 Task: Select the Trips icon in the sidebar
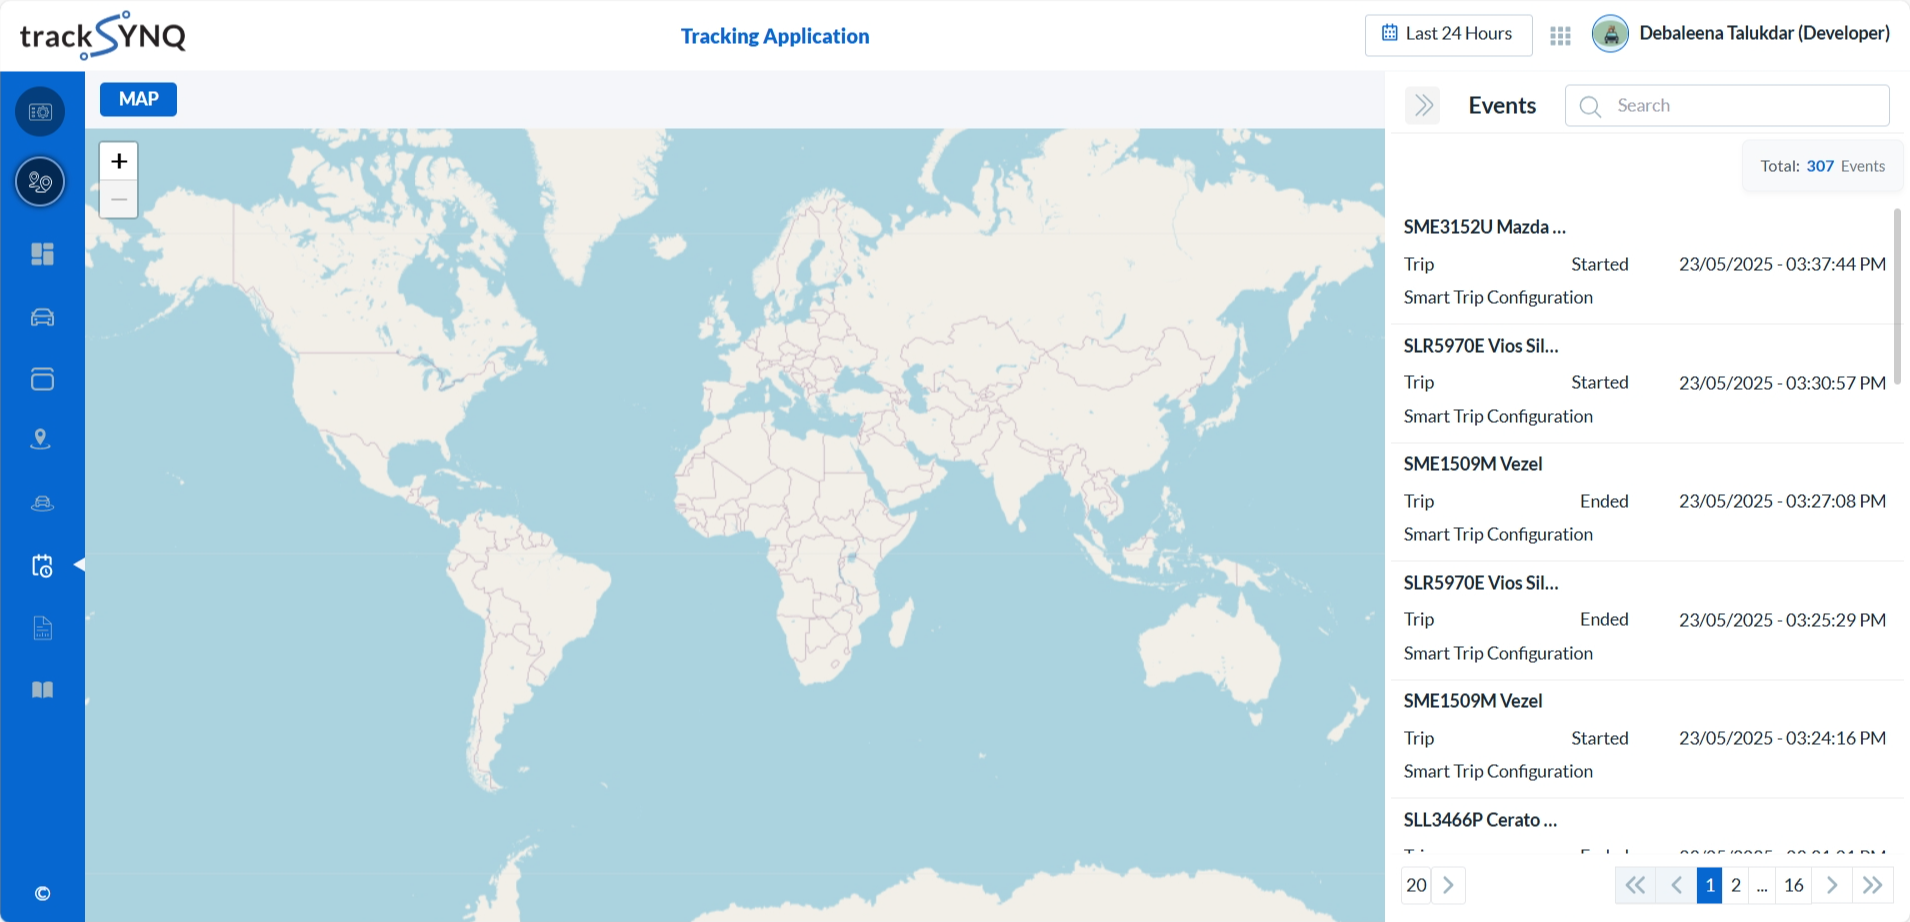(40, 182)
